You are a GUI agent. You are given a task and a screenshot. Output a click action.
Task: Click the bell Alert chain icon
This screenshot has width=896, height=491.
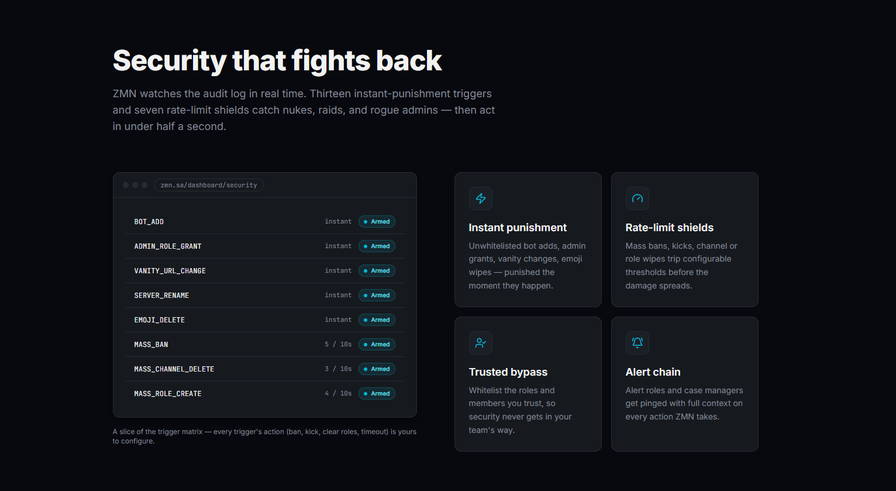637,343
